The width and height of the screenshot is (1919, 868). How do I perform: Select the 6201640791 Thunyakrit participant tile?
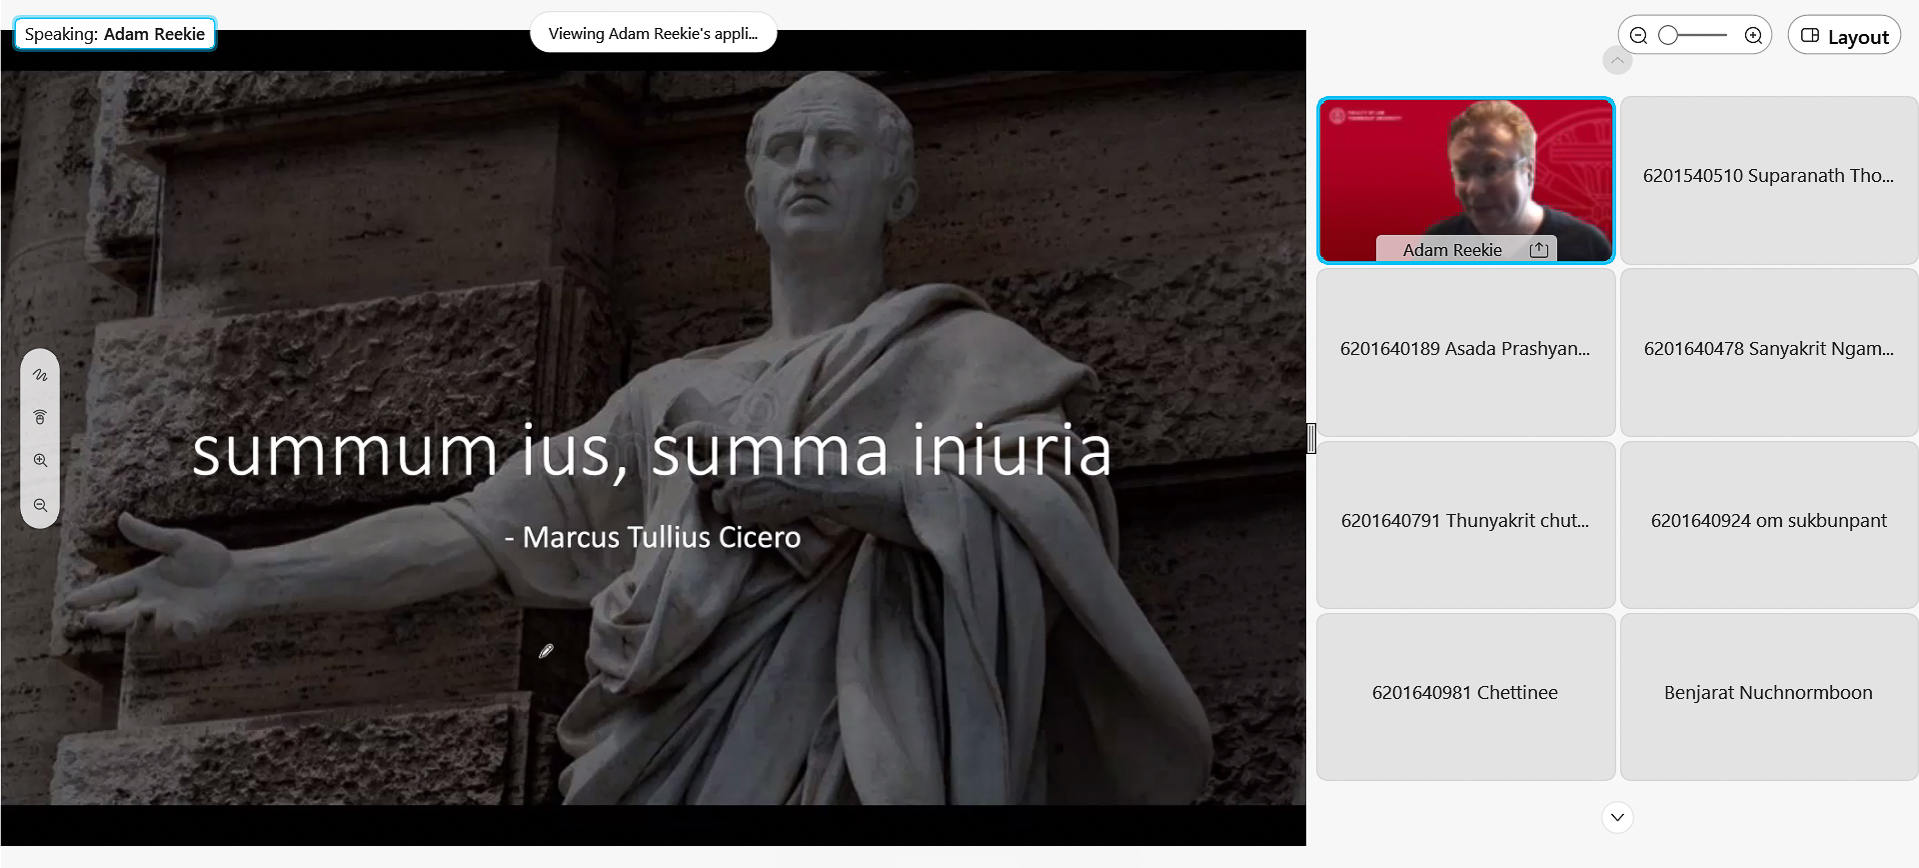point(1465,524)
